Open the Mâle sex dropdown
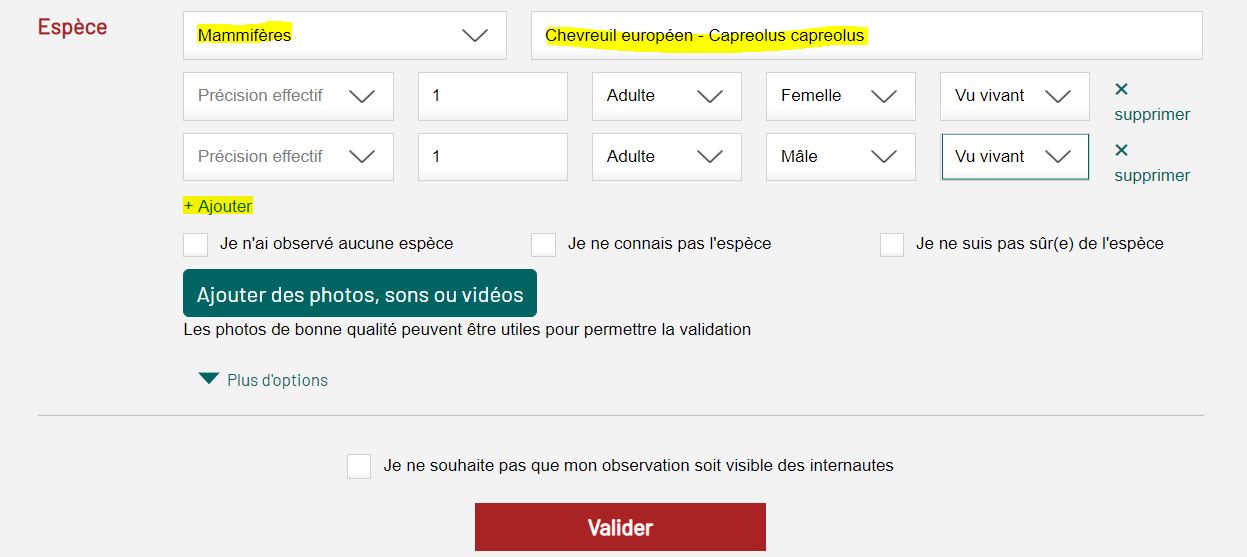Image resolution: width=1247 pixels, height=557 pixels. click(x=840, y=157)
